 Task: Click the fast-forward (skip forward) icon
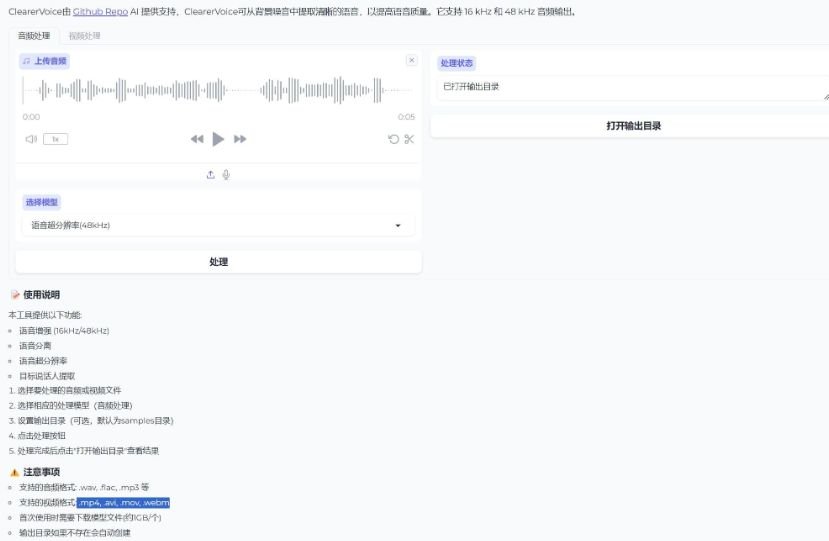click(240, 139)
